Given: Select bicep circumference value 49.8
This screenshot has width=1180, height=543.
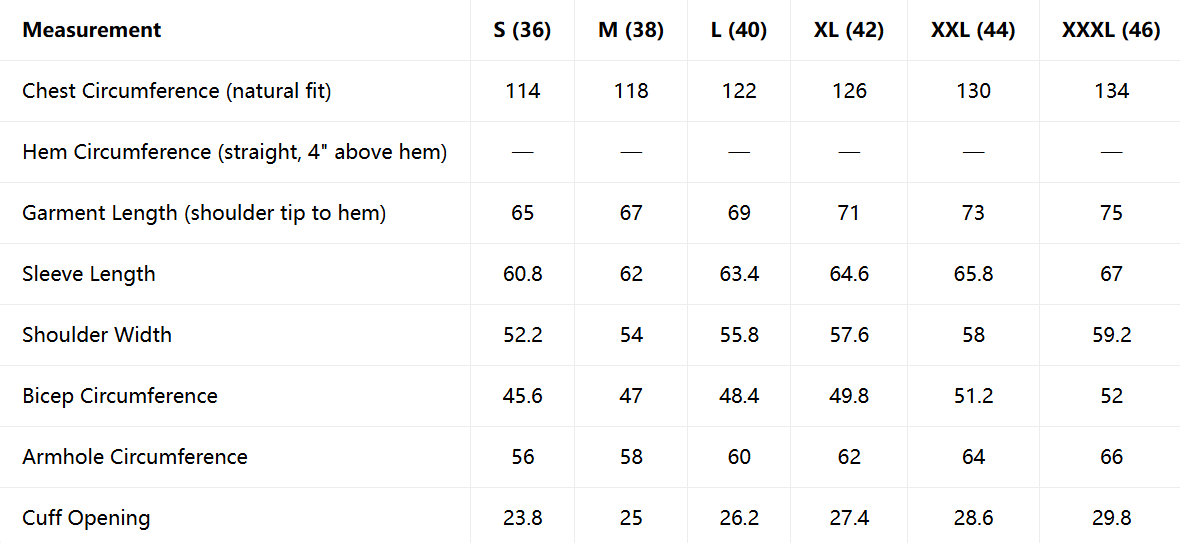Looking at the screenshot, I should (849, 396).
